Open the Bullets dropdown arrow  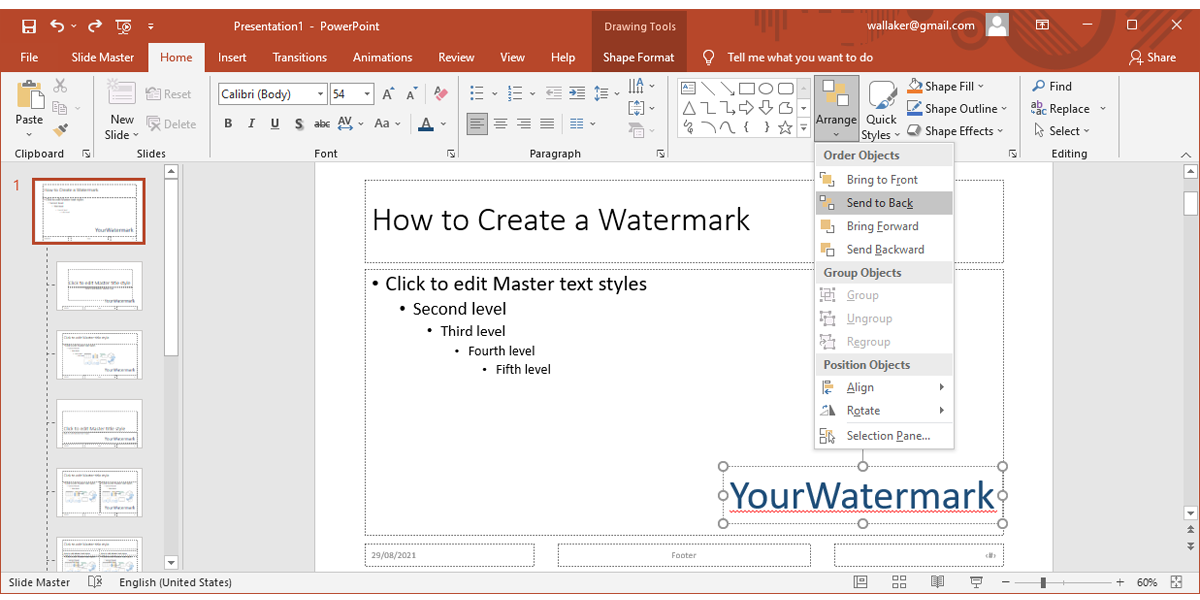coord(495,94)
